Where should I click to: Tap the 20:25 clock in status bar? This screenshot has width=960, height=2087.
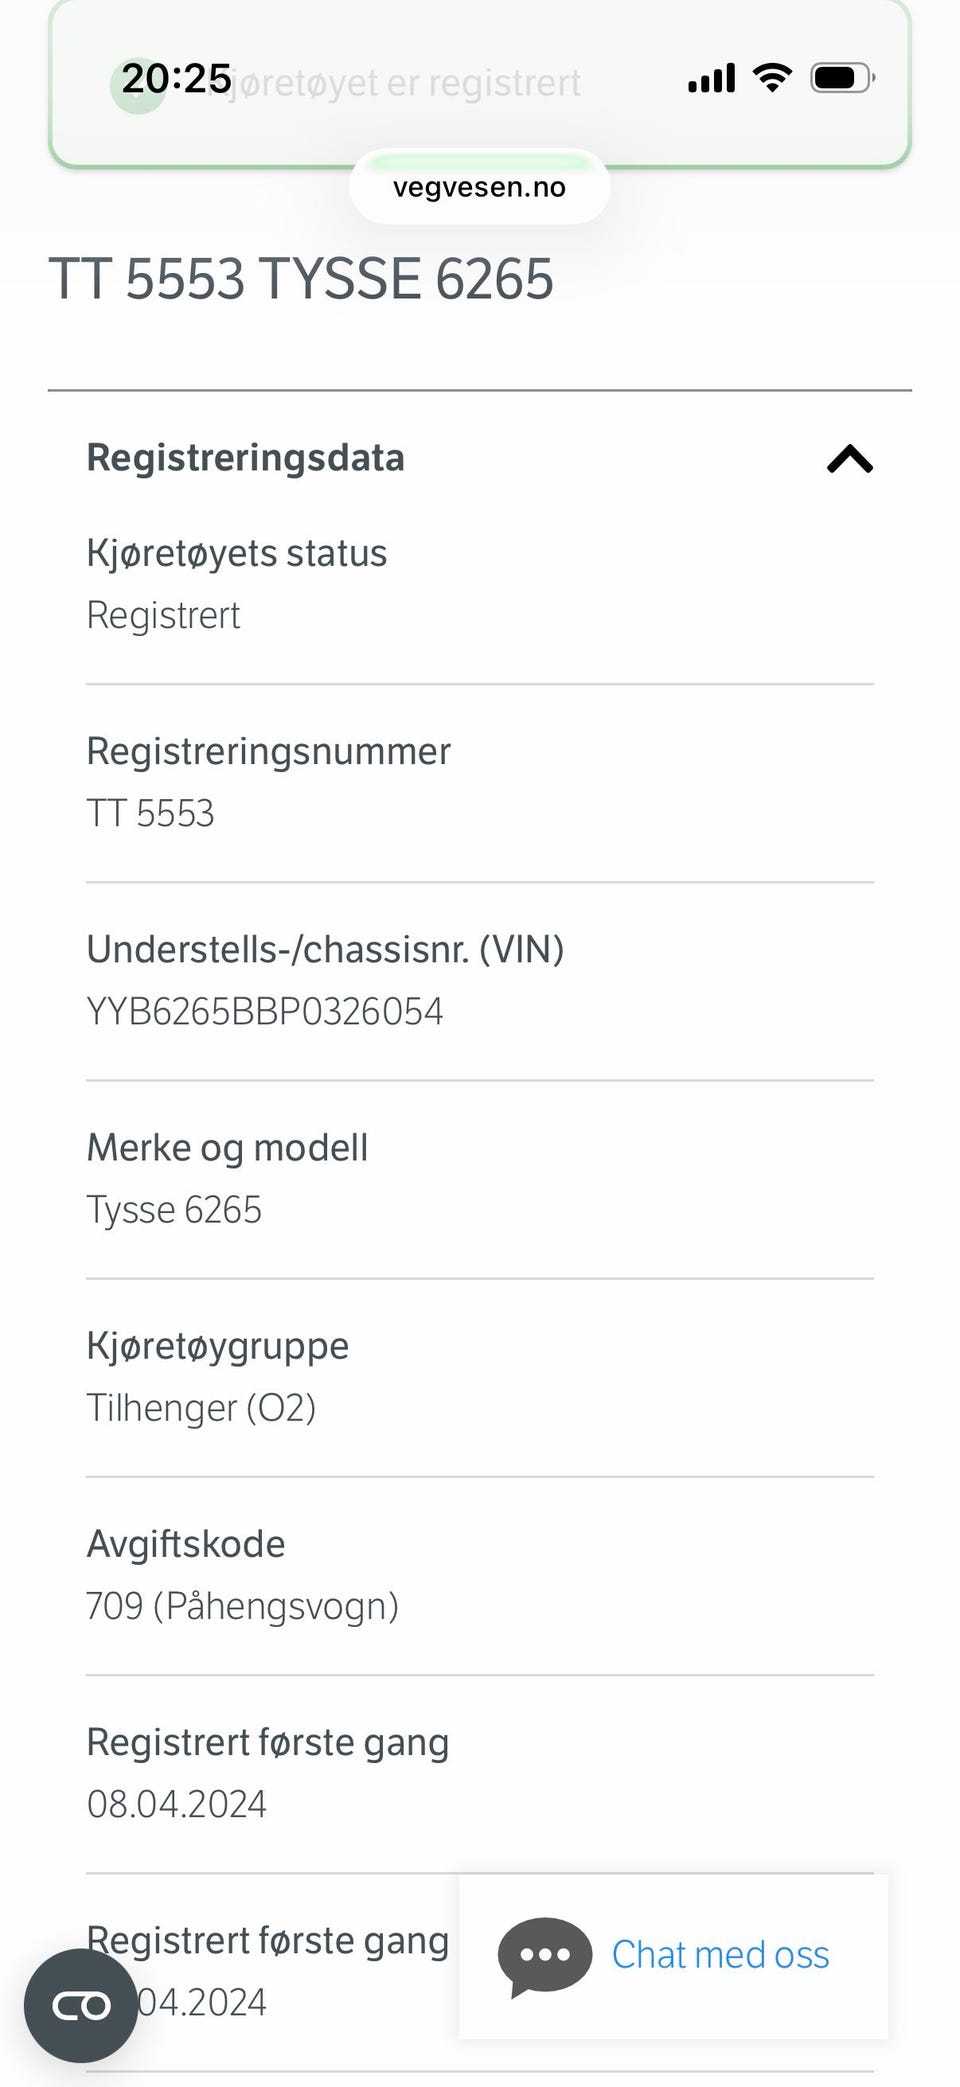[x=176, y=78]
